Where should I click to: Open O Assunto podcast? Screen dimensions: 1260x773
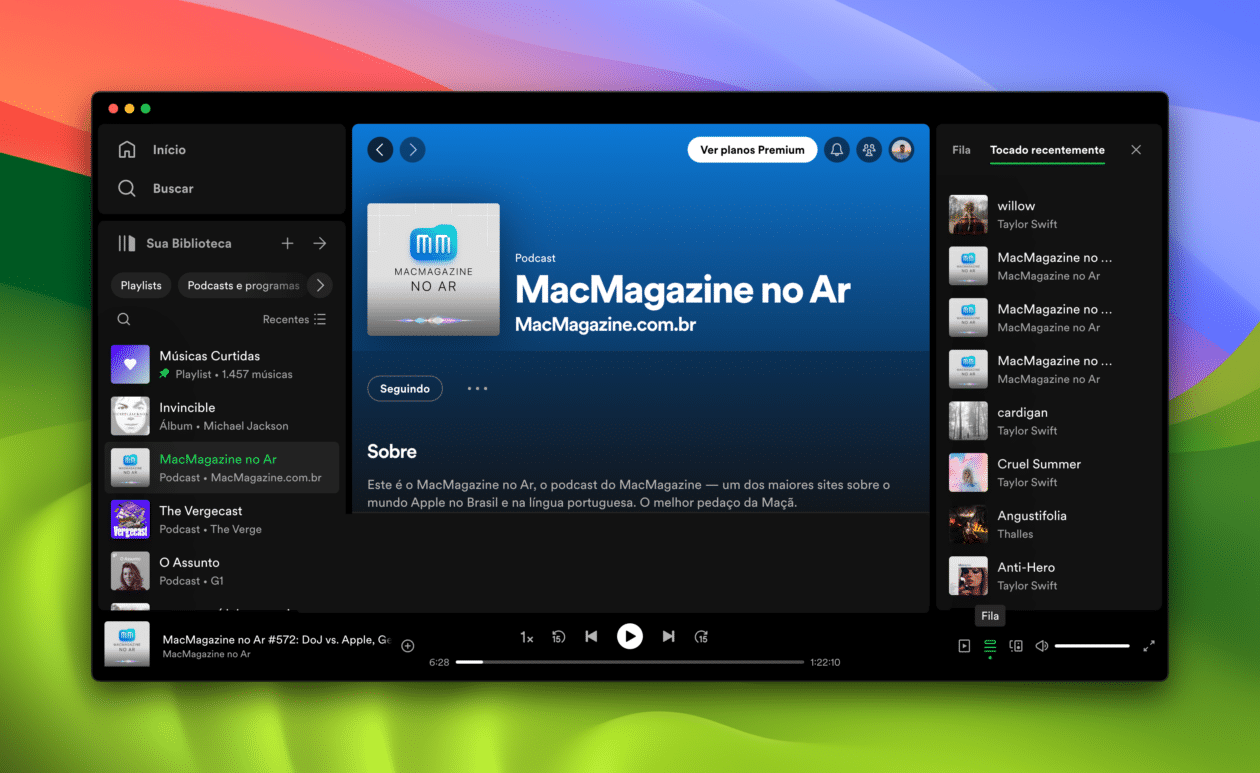(x=222, y=571)
